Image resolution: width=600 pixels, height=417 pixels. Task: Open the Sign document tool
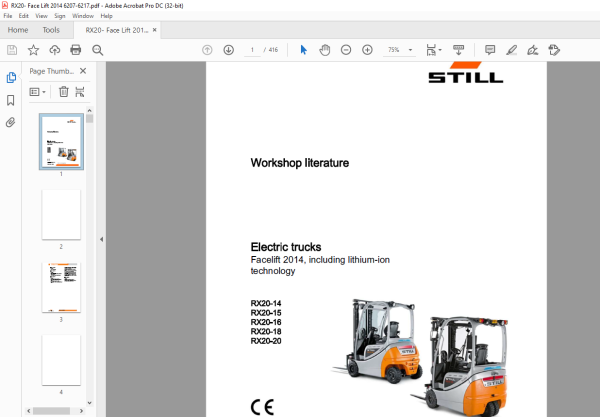click(533, 50)
